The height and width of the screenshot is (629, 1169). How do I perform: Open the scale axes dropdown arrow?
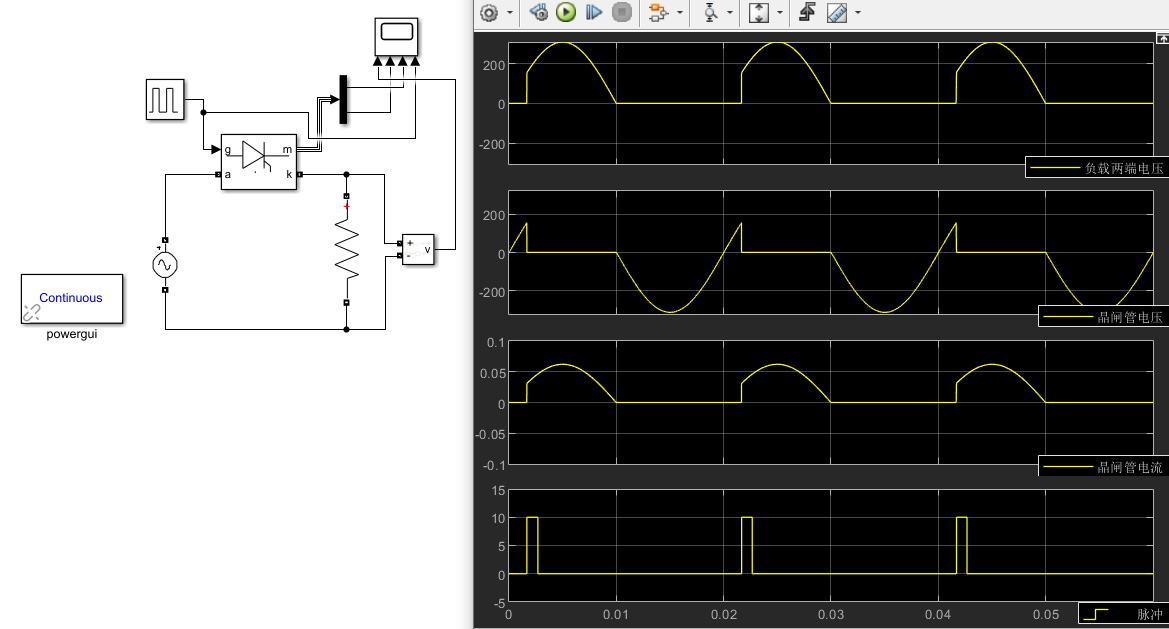(x=779, y=14)
